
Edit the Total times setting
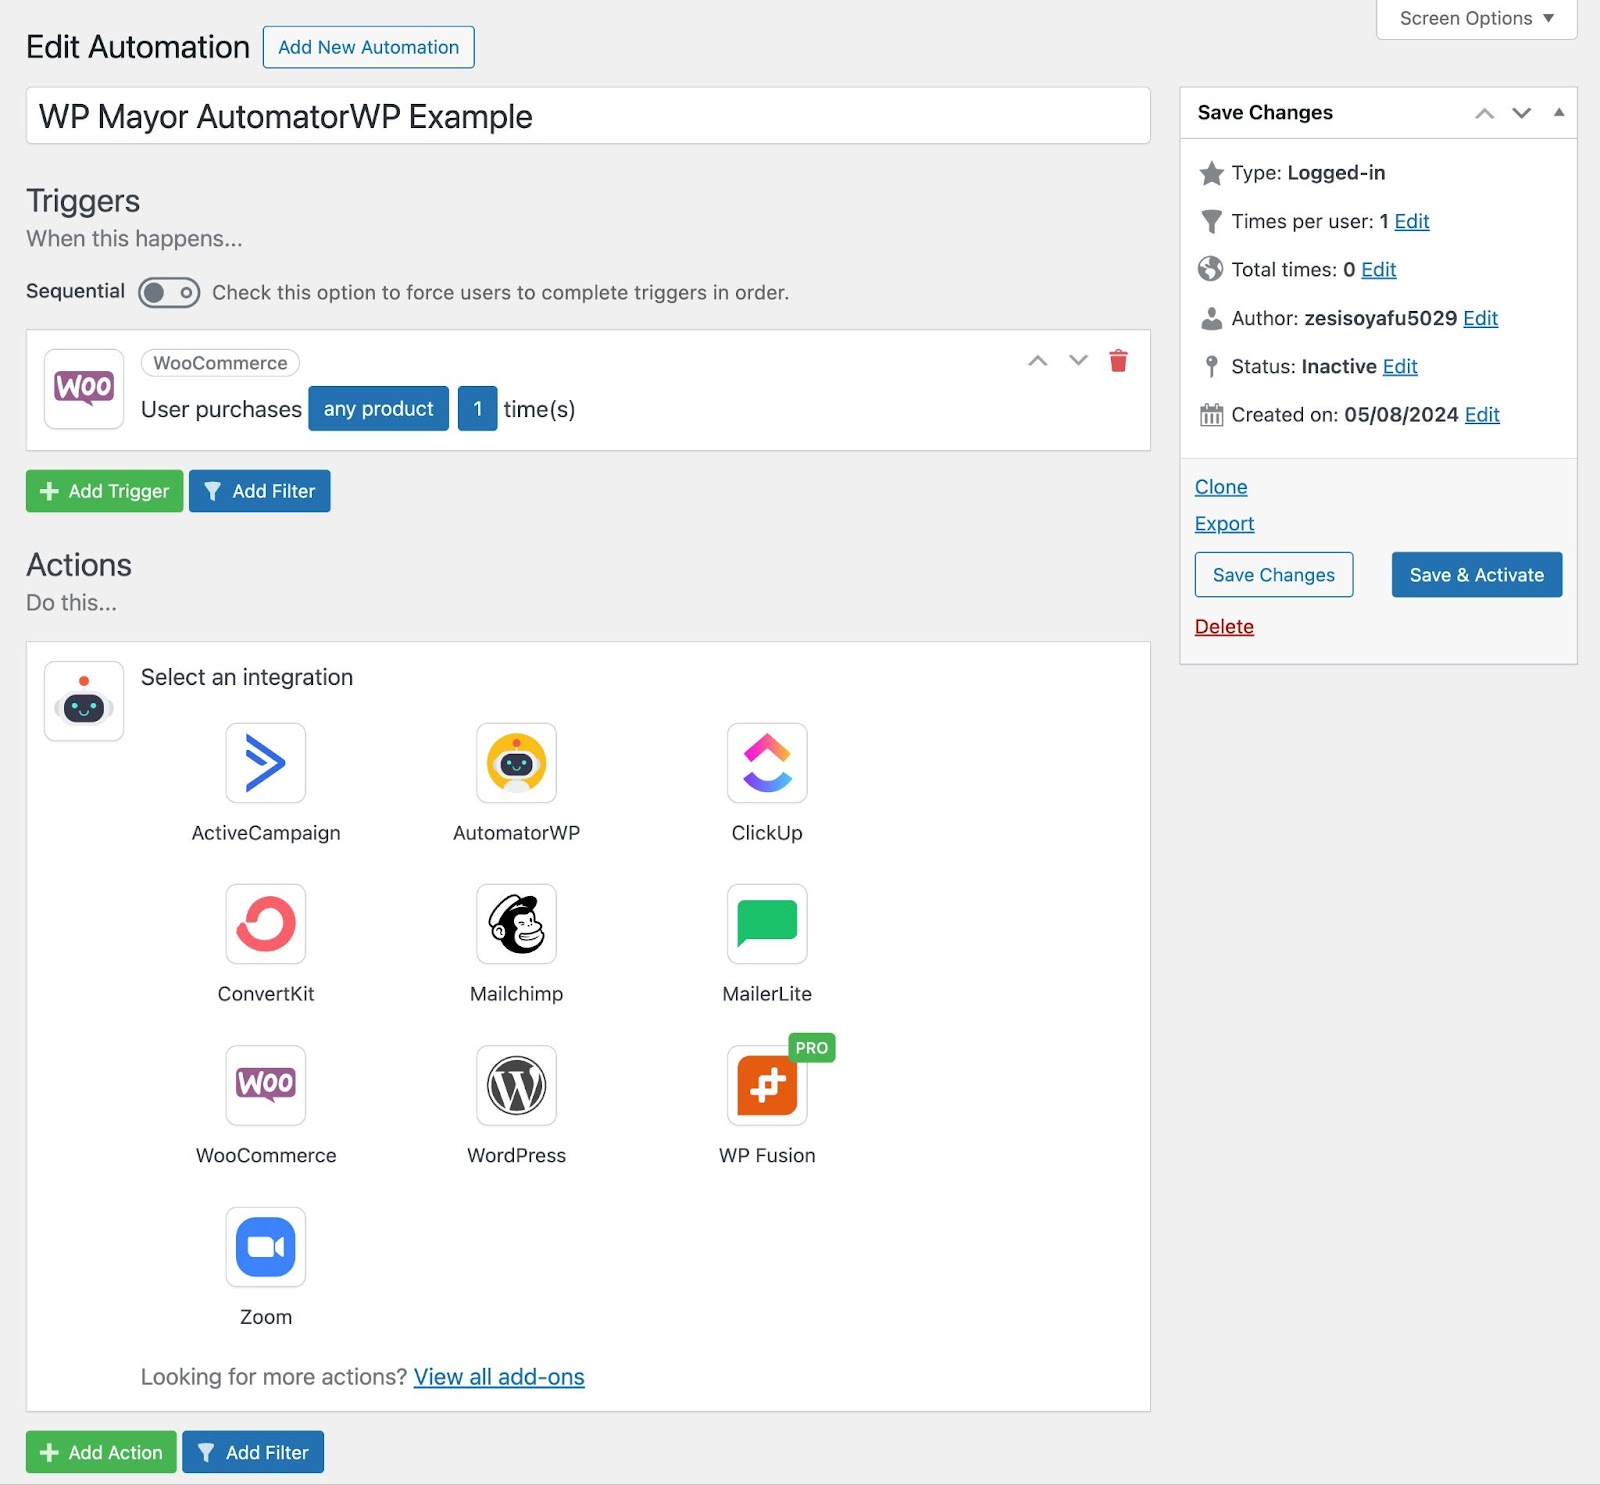(1378, 269)
